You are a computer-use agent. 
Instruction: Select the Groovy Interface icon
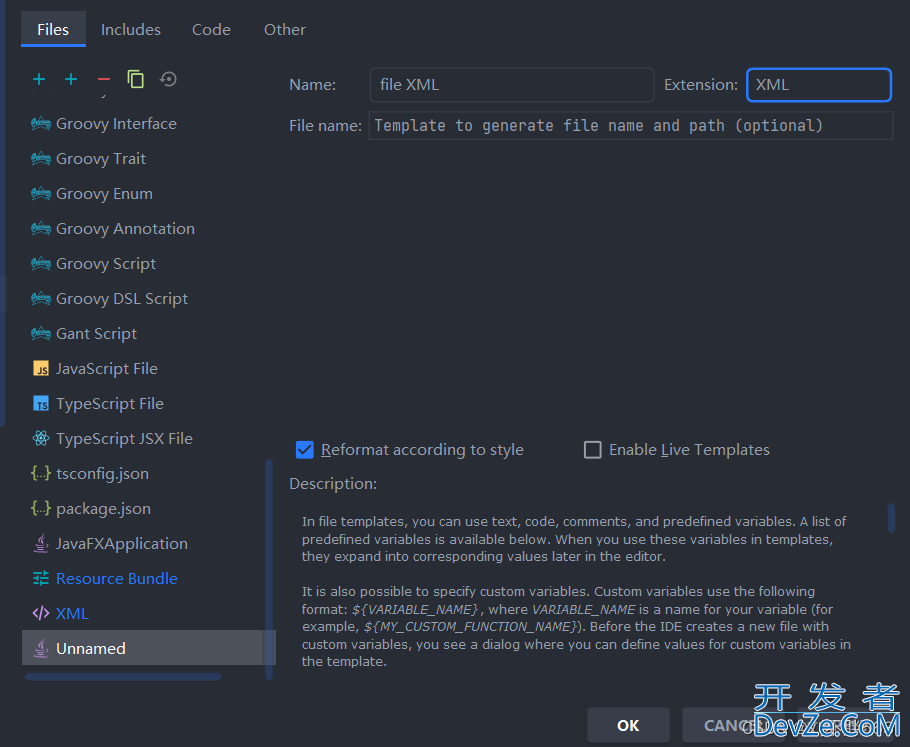pos(41,124)
